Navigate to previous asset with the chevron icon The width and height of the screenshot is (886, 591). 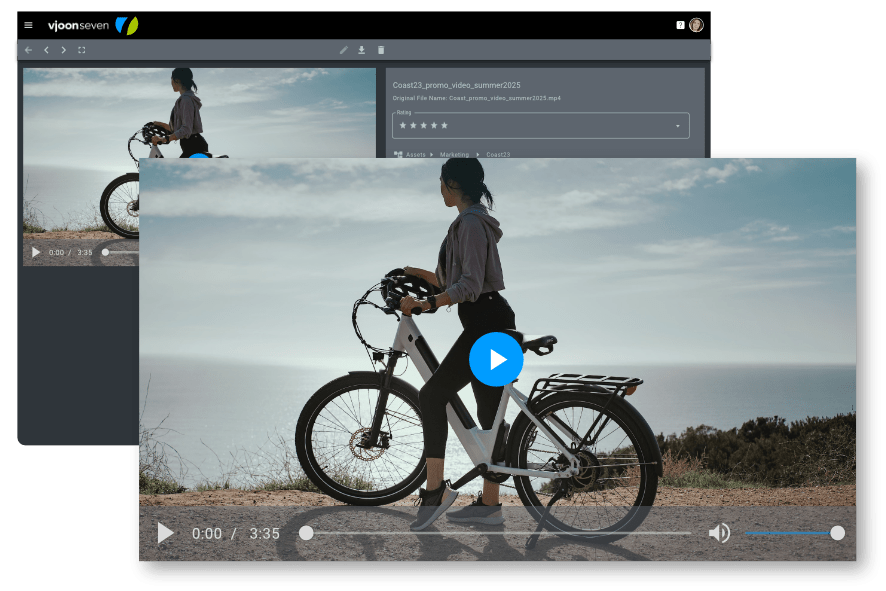(45, 49)
